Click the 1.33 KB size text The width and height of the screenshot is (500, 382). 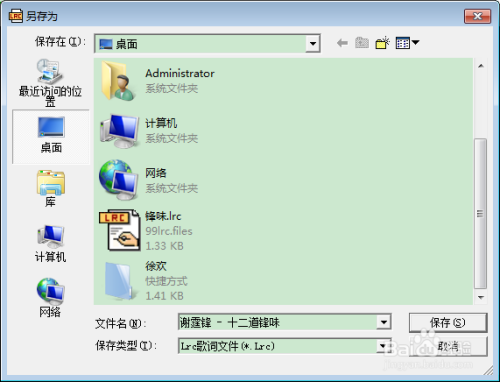click(x=164, y=246)
